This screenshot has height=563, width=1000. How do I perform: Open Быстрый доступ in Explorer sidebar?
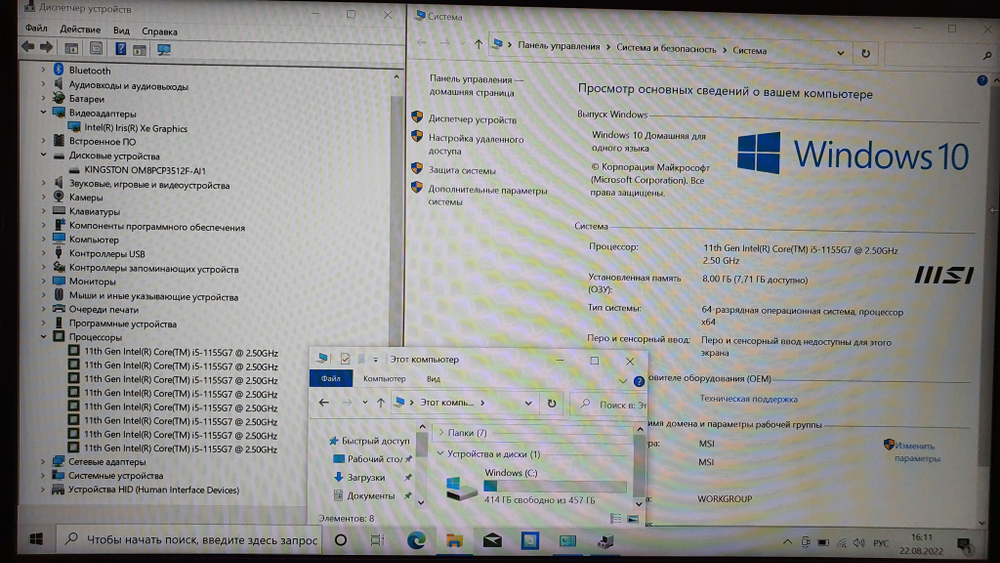click(x=375, y=441)
